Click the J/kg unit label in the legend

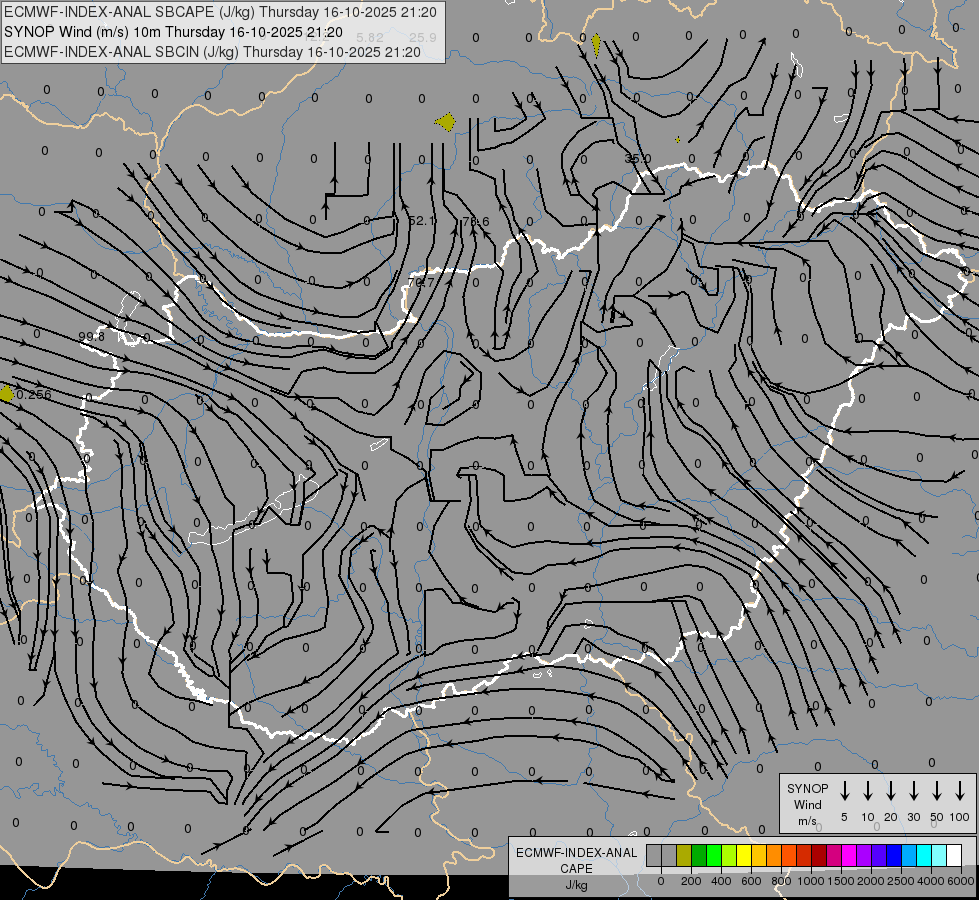coord(577,885)
